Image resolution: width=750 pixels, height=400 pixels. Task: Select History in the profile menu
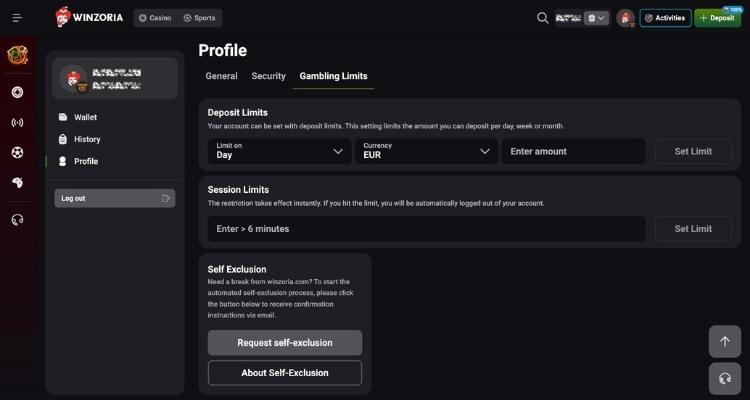click(87, 139)
